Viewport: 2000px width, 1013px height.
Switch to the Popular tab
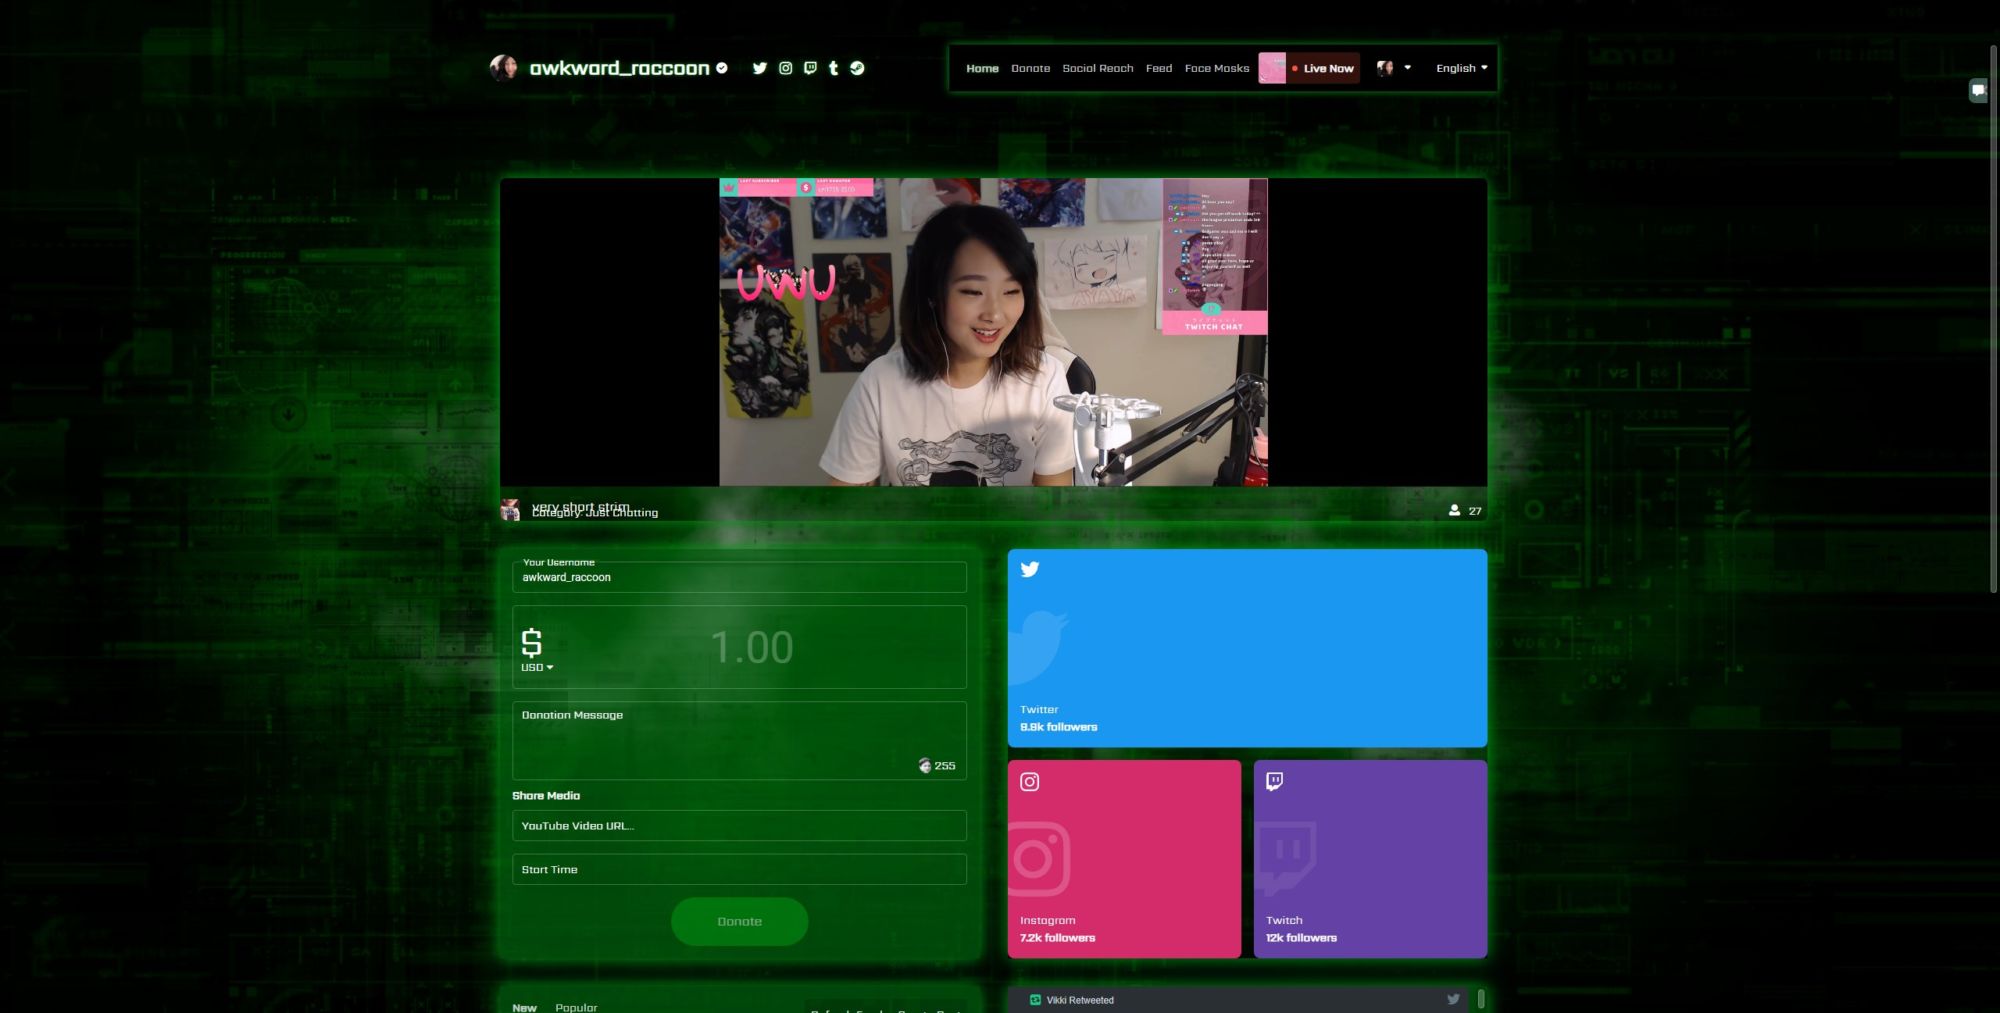576,1006
